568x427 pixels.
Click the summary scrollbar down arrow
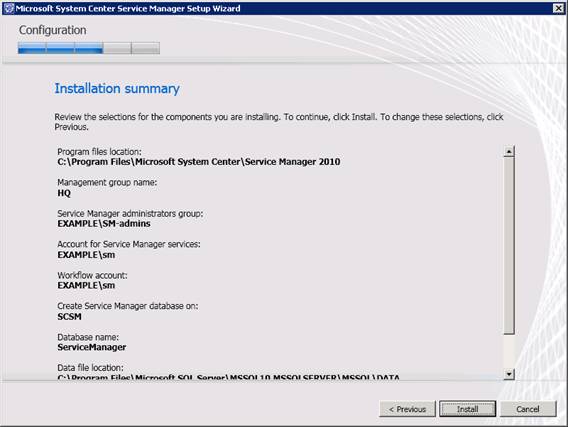pyautogui.click(x=509, y=374)
